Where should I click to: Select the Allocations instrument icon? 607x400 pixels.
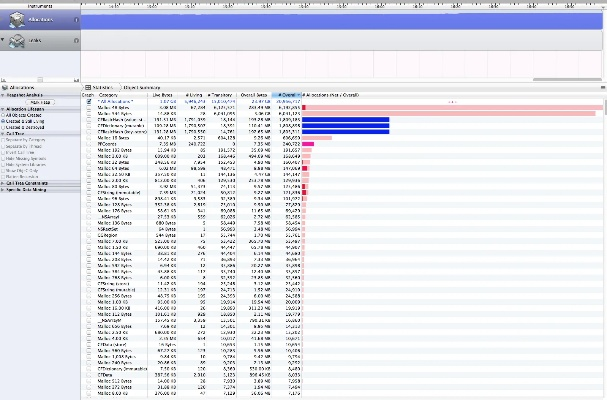point(17,20)
